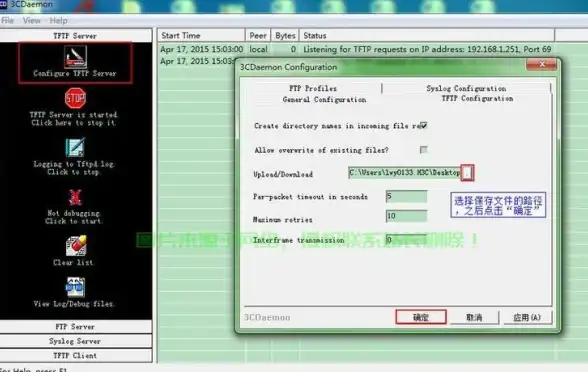Toggle Create directory names checkbox
588x372 pixels.
point(423,125)
